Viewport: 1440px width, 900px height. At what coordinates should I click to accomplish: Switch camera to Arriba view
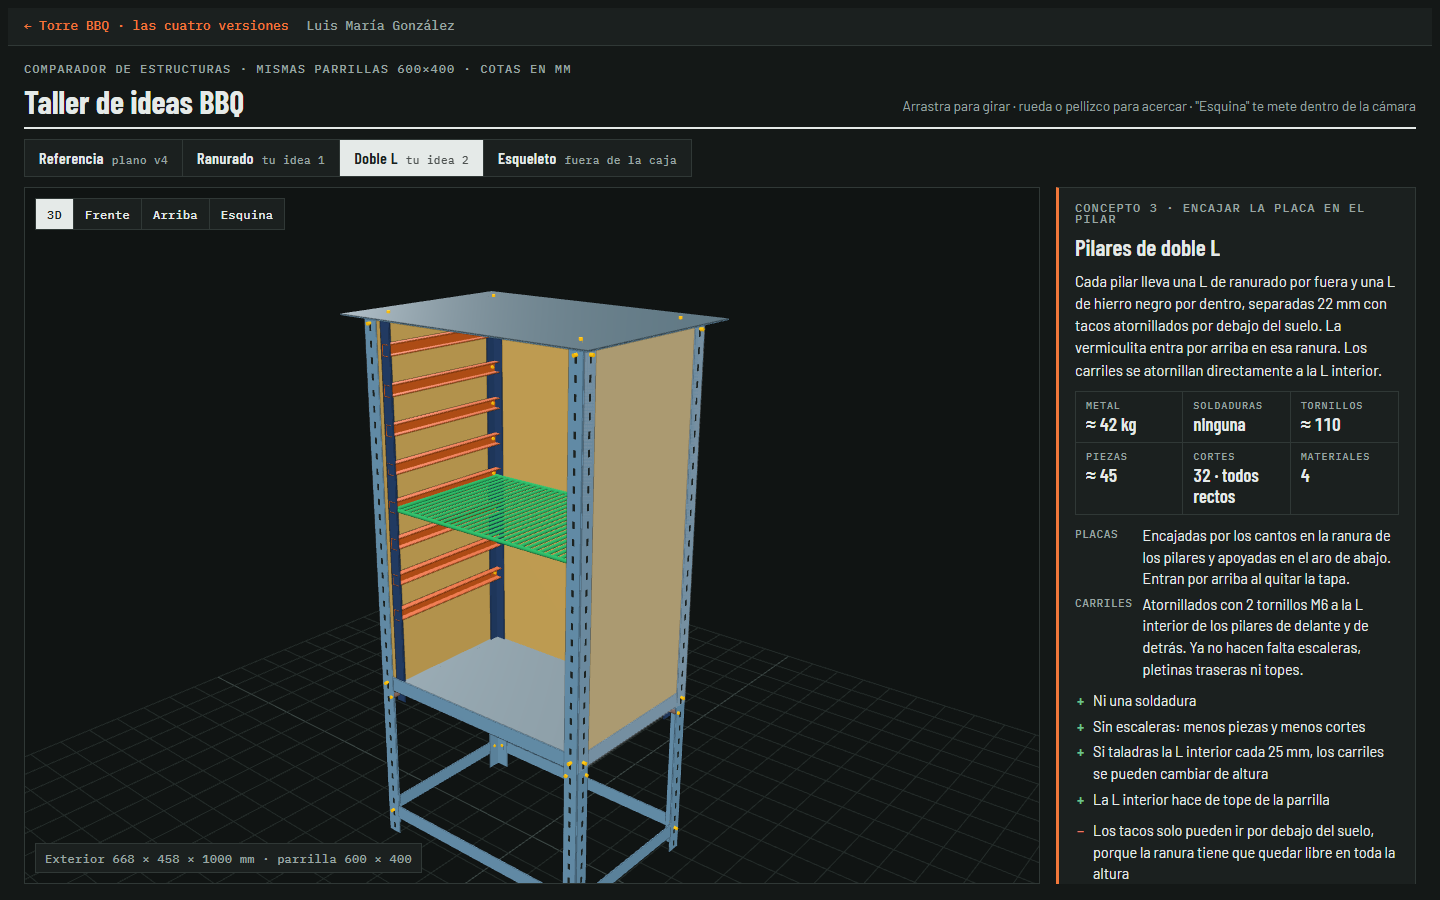pyautogui.click(x=175, y=215)
